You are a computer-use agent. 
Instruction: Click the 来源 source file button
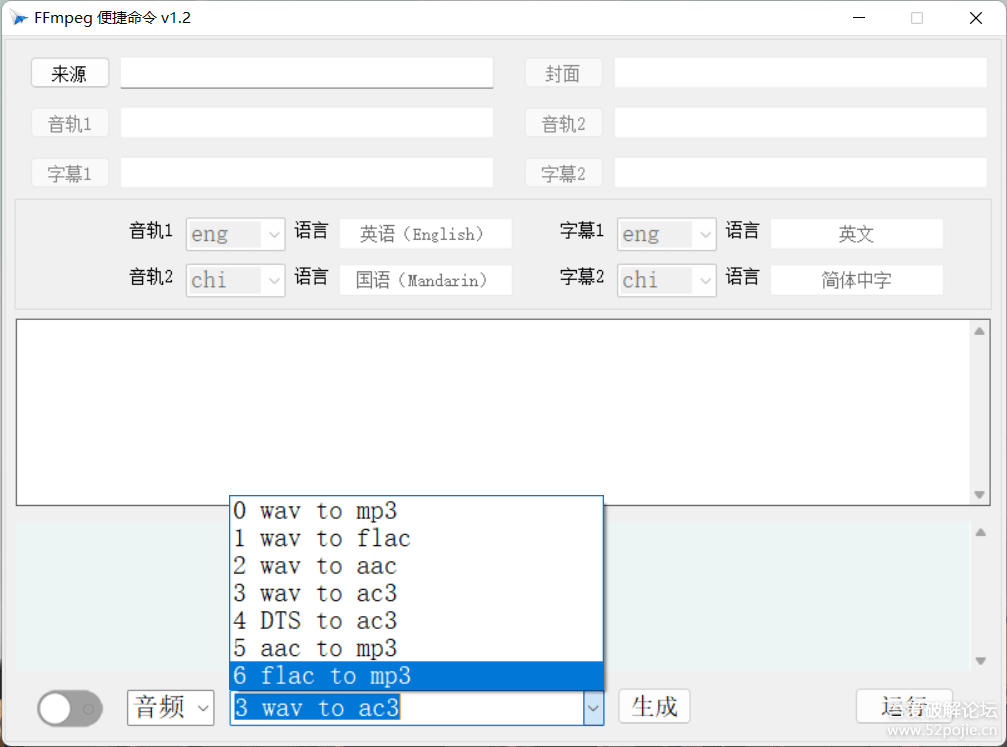click(69, 72)
